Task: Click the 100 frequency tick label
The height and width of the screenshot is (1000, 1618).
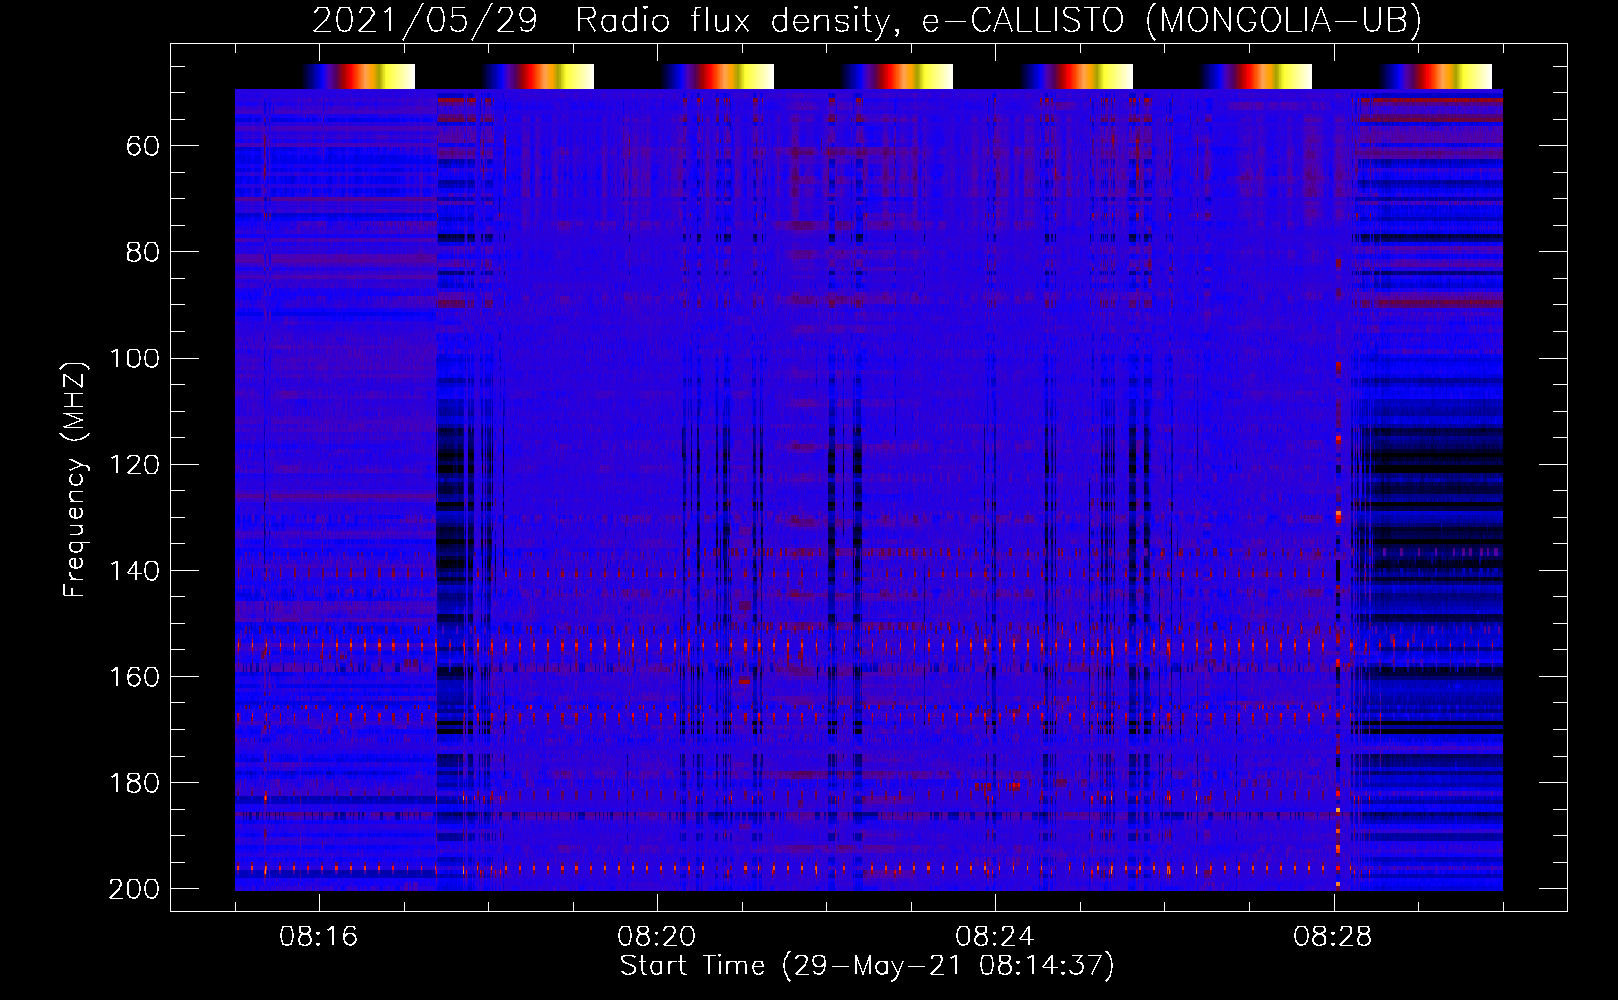Action: coord(134,358)
